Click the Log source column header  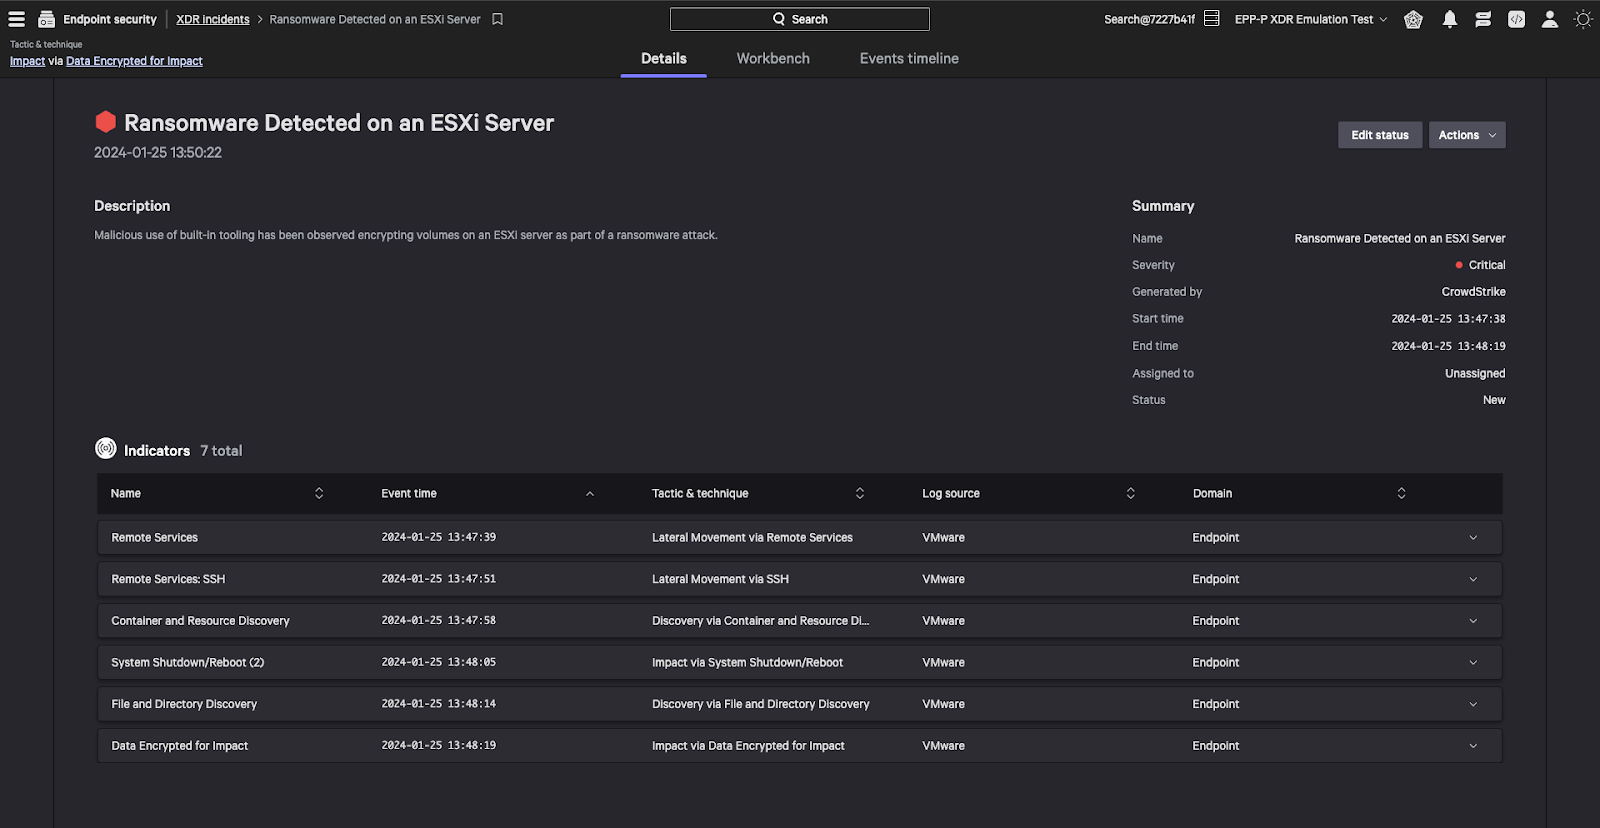pos(951,493)
